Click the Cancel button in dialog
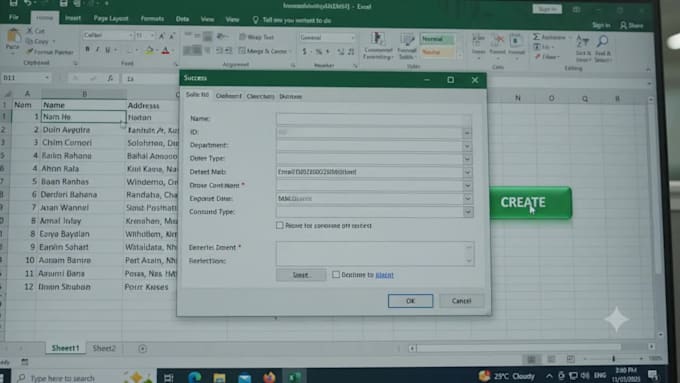This screenshot has height=383, width=680. click(x=461, y=301)
